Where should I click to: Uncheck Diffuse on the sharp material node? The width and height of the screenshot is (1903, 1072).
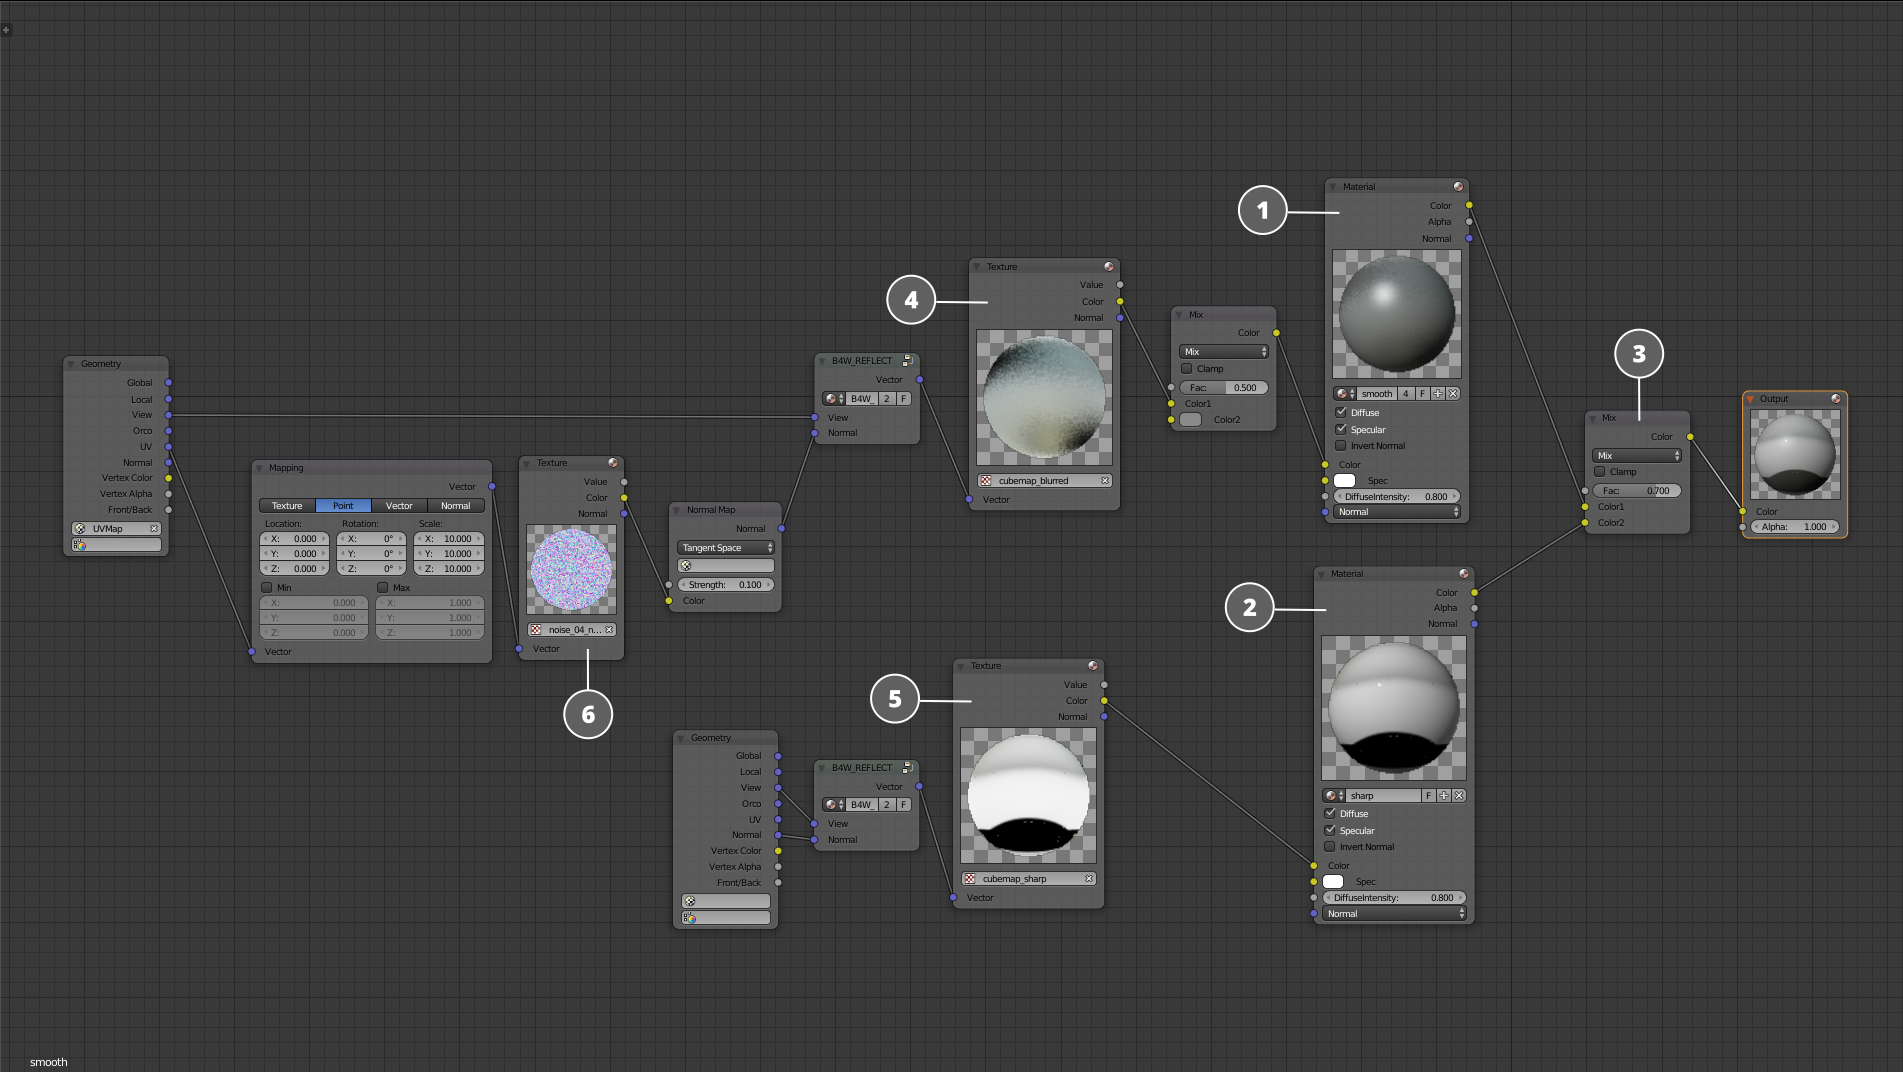click(x=1330, y=814)
